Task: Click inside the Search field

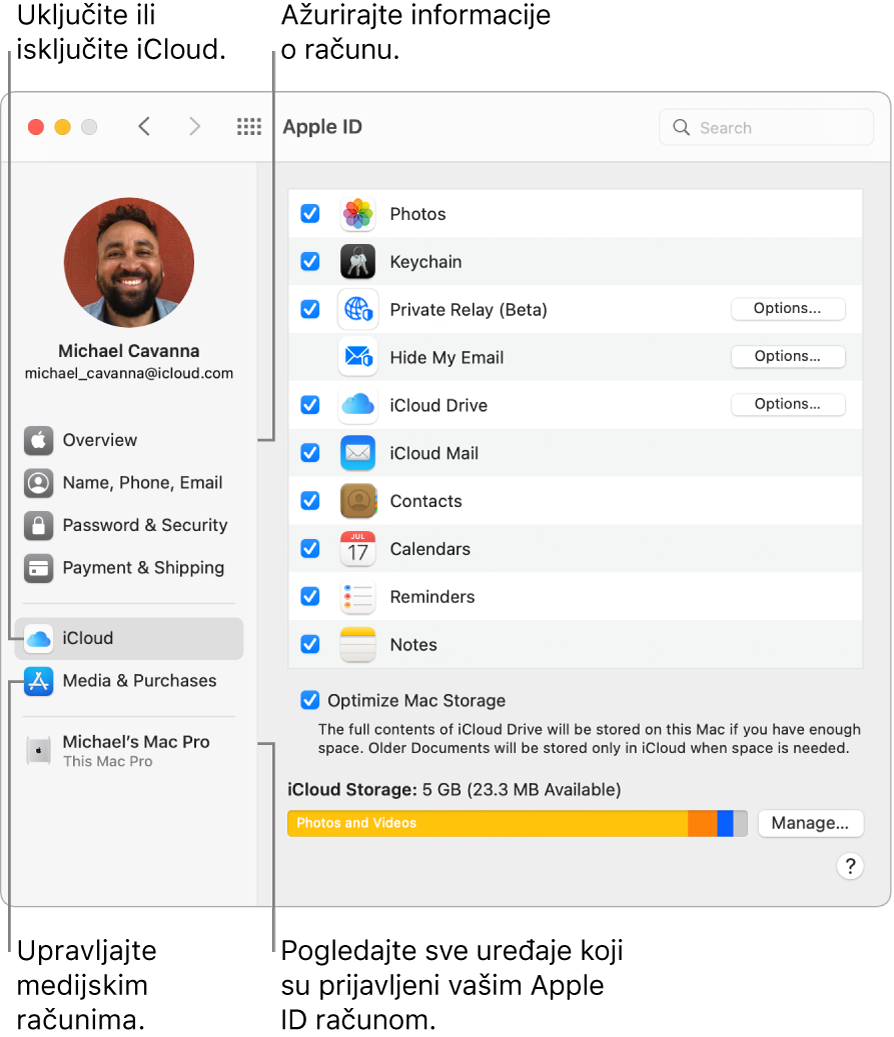Action: tap(766, 127)
